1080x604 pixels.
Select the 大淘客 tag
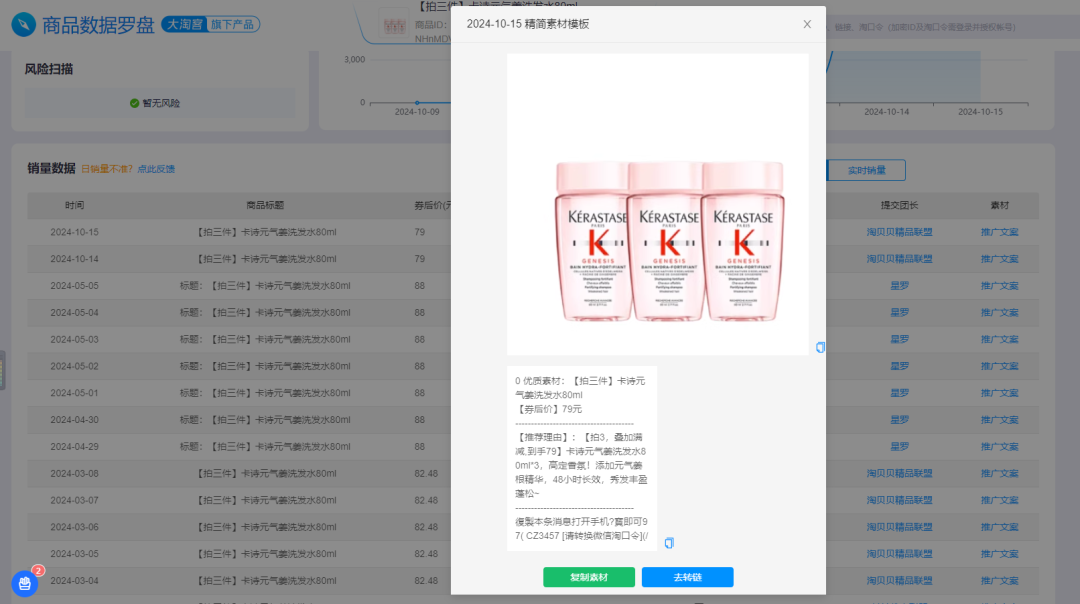(x=185, y=24)
